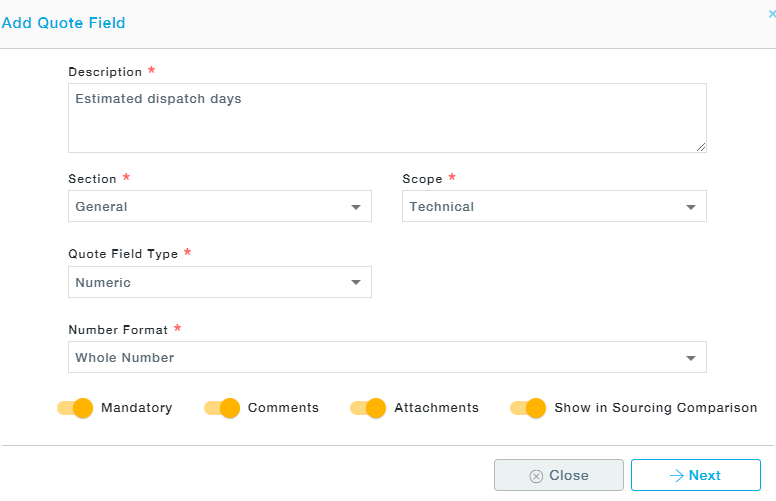
Task: Click the Scope dropdown caret icon
Action: click(x=691, y=207)
